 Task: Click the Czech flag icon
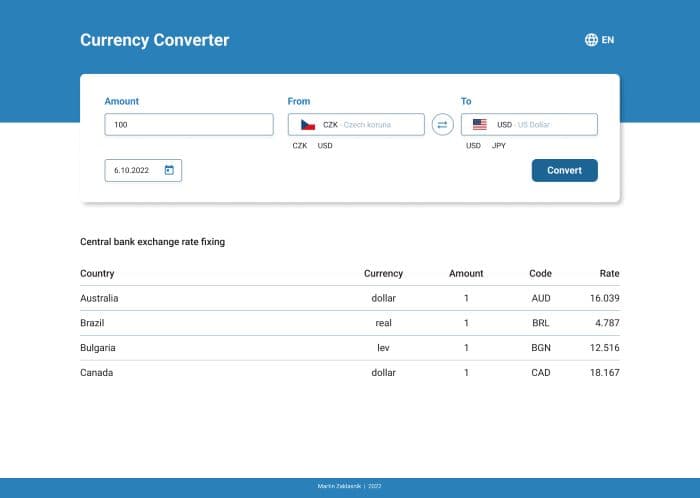tap(308, 124)
